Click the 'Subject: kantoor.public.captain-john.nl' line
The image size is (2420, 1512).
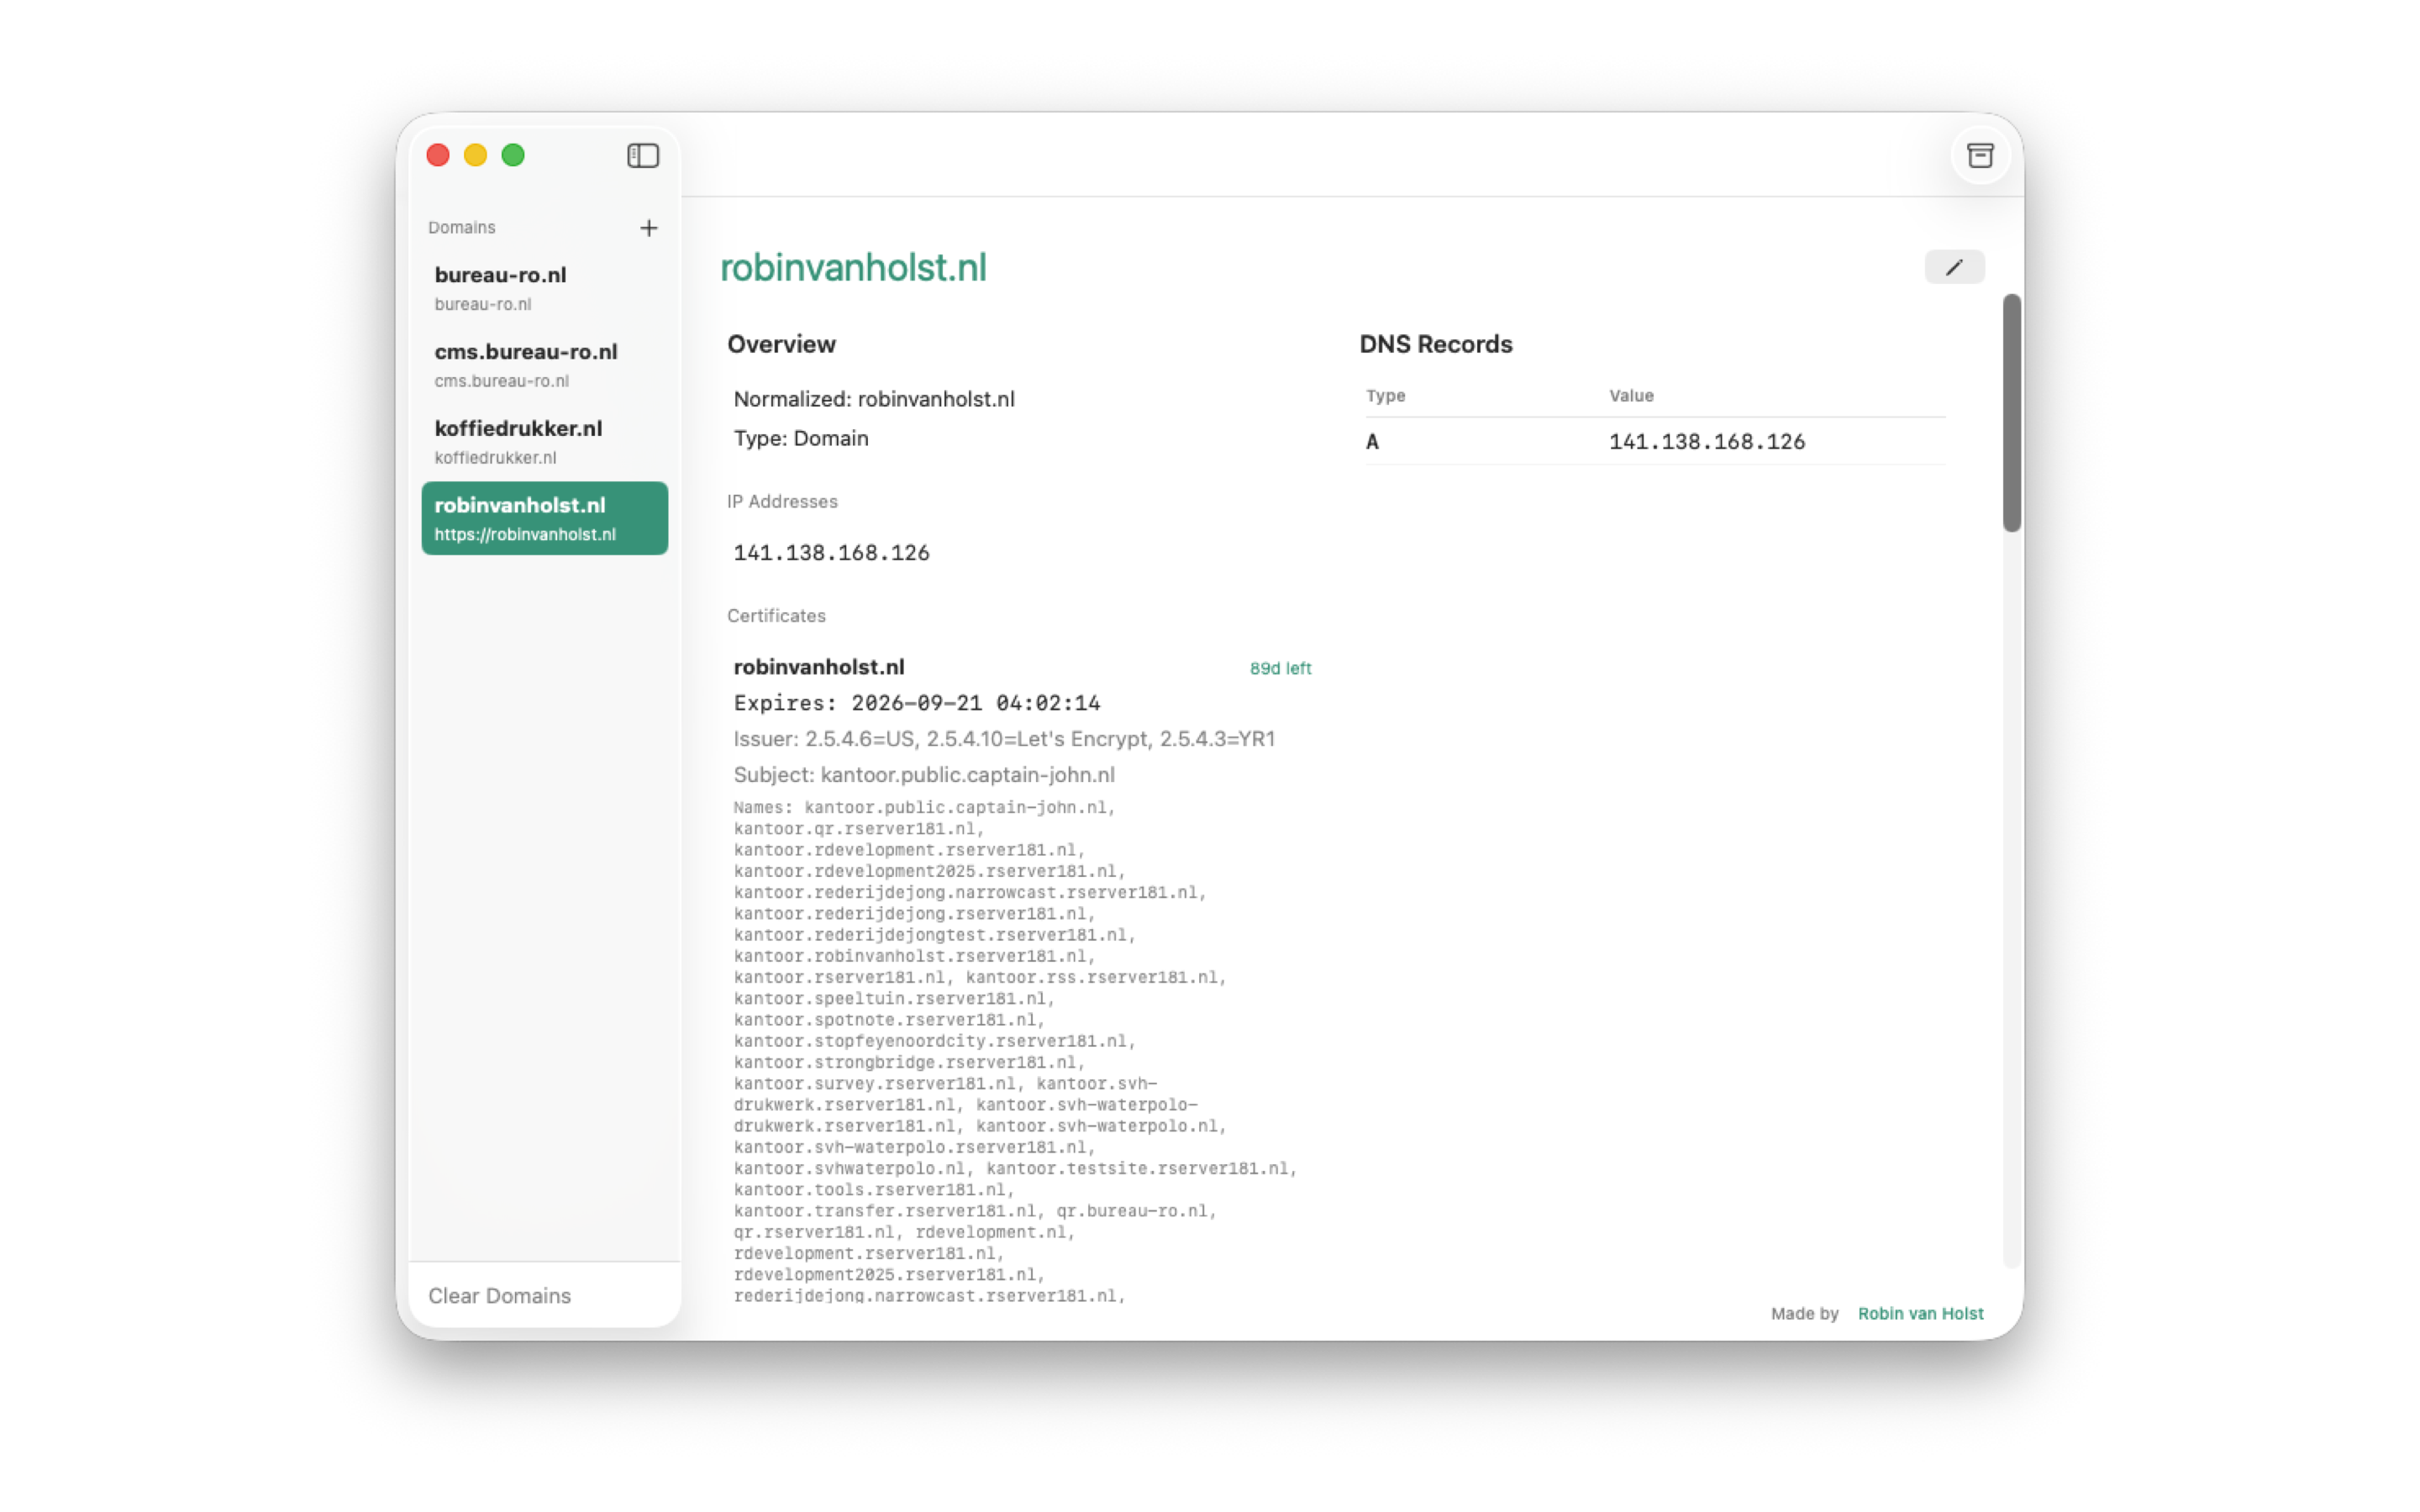[924, 775]
